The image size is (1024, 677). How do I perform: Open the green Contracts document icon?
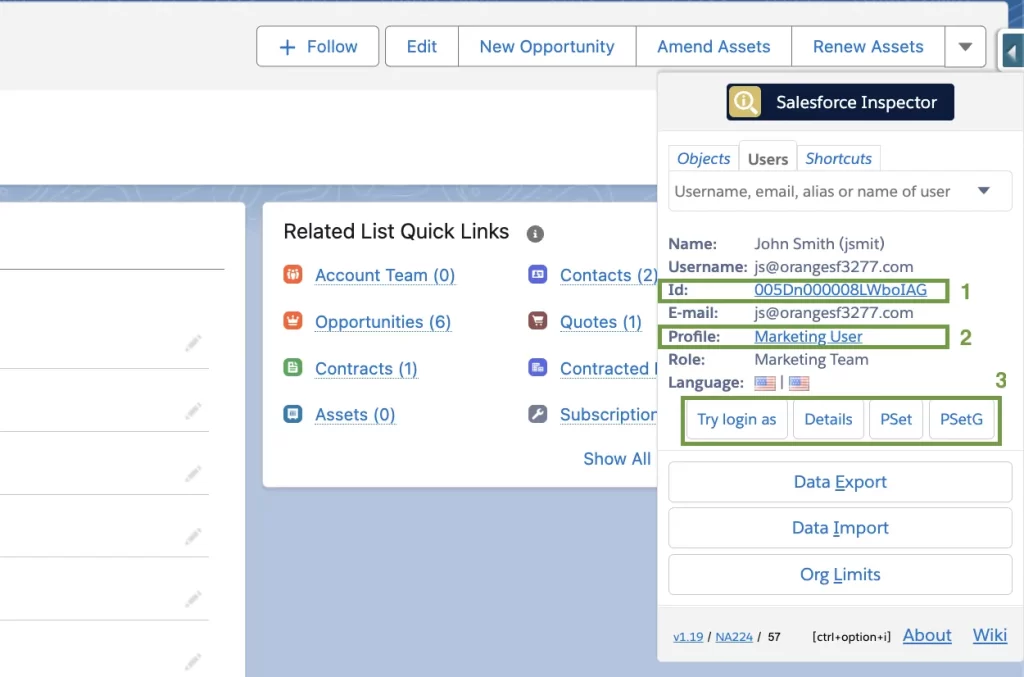point(291,368)
